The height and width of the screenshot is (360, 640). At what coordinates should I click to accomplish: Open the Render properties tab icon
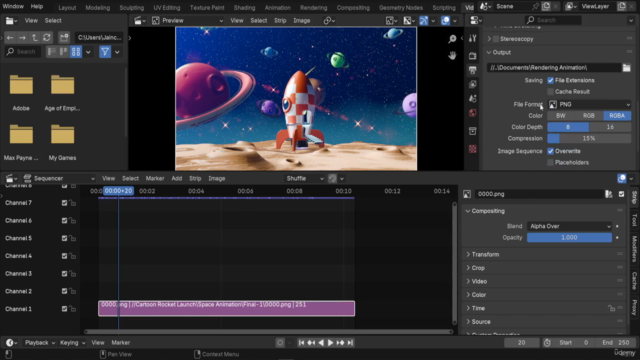(x=473, y=55)
